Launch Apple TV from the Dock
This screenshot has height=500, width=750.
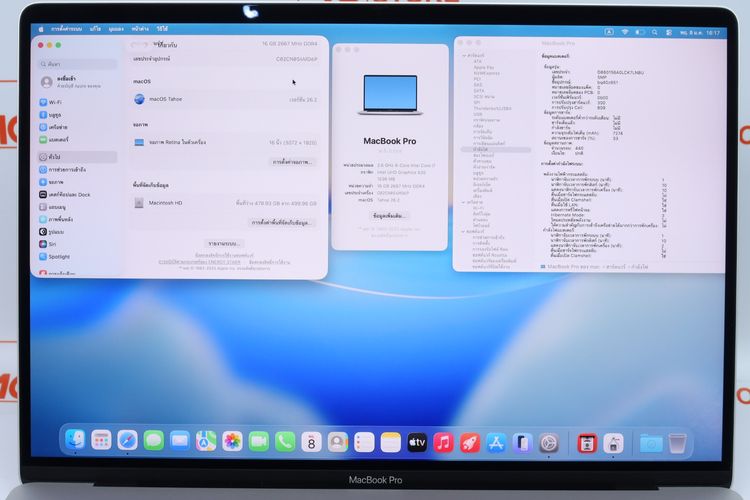click(x=417, y=443)
